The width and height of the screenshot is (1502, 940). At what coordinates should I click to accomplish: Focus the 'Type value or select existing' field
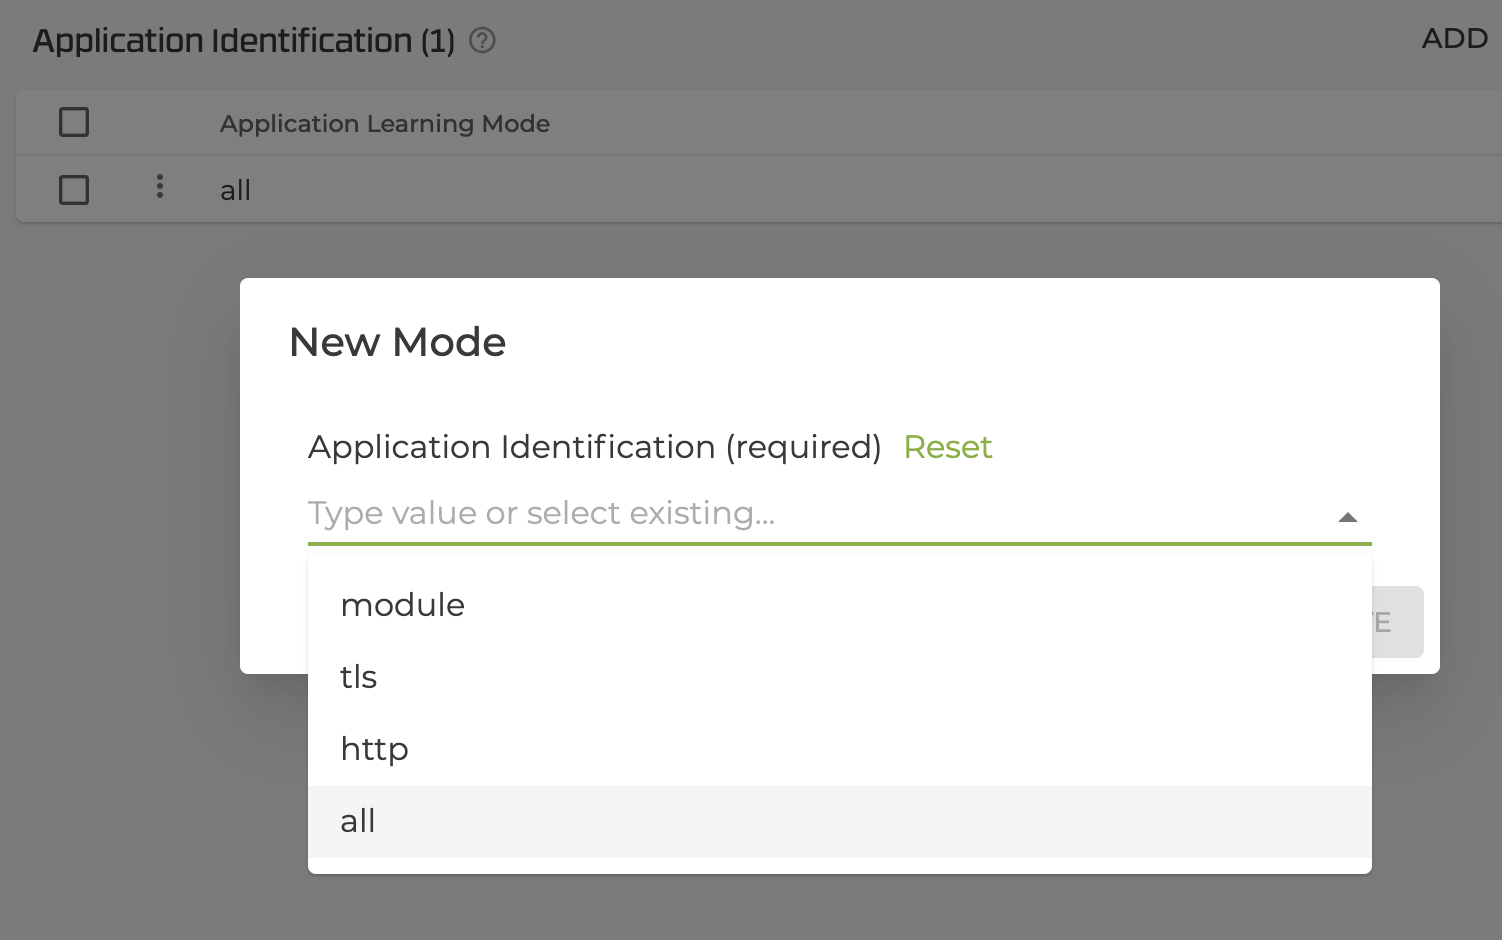tap(800, 514)
